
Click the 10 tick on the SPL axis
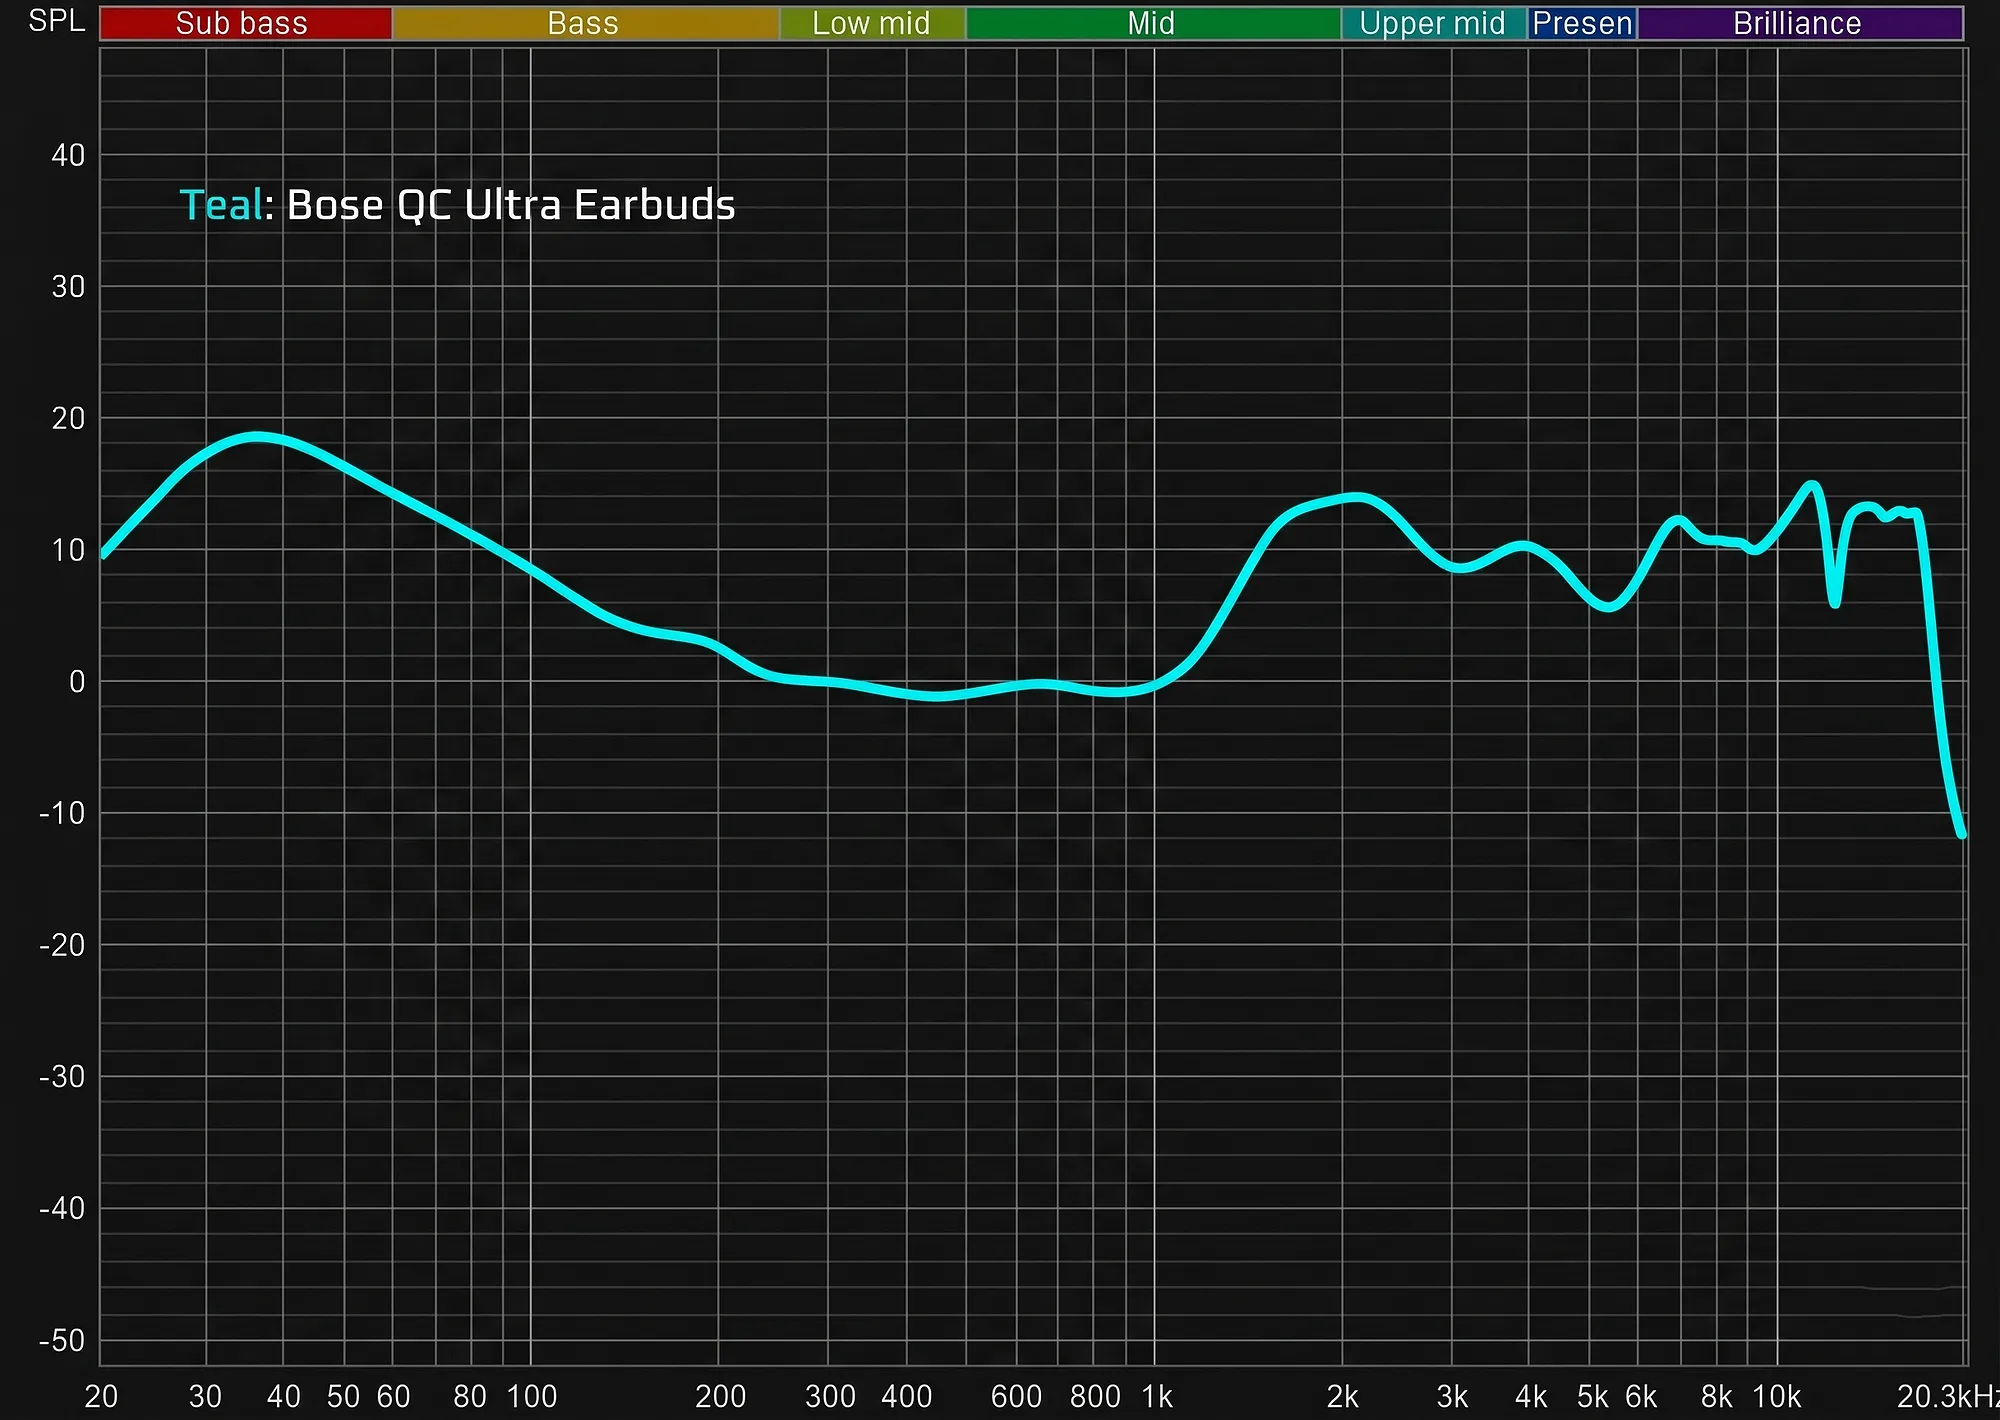click(68, 550)
